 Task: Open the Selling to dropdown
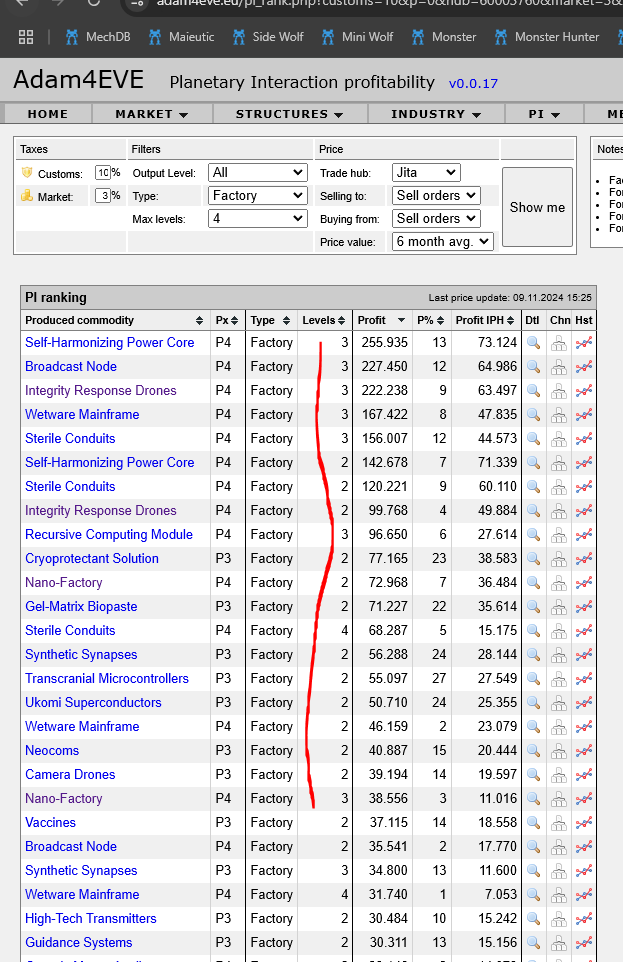click(436, 196)
